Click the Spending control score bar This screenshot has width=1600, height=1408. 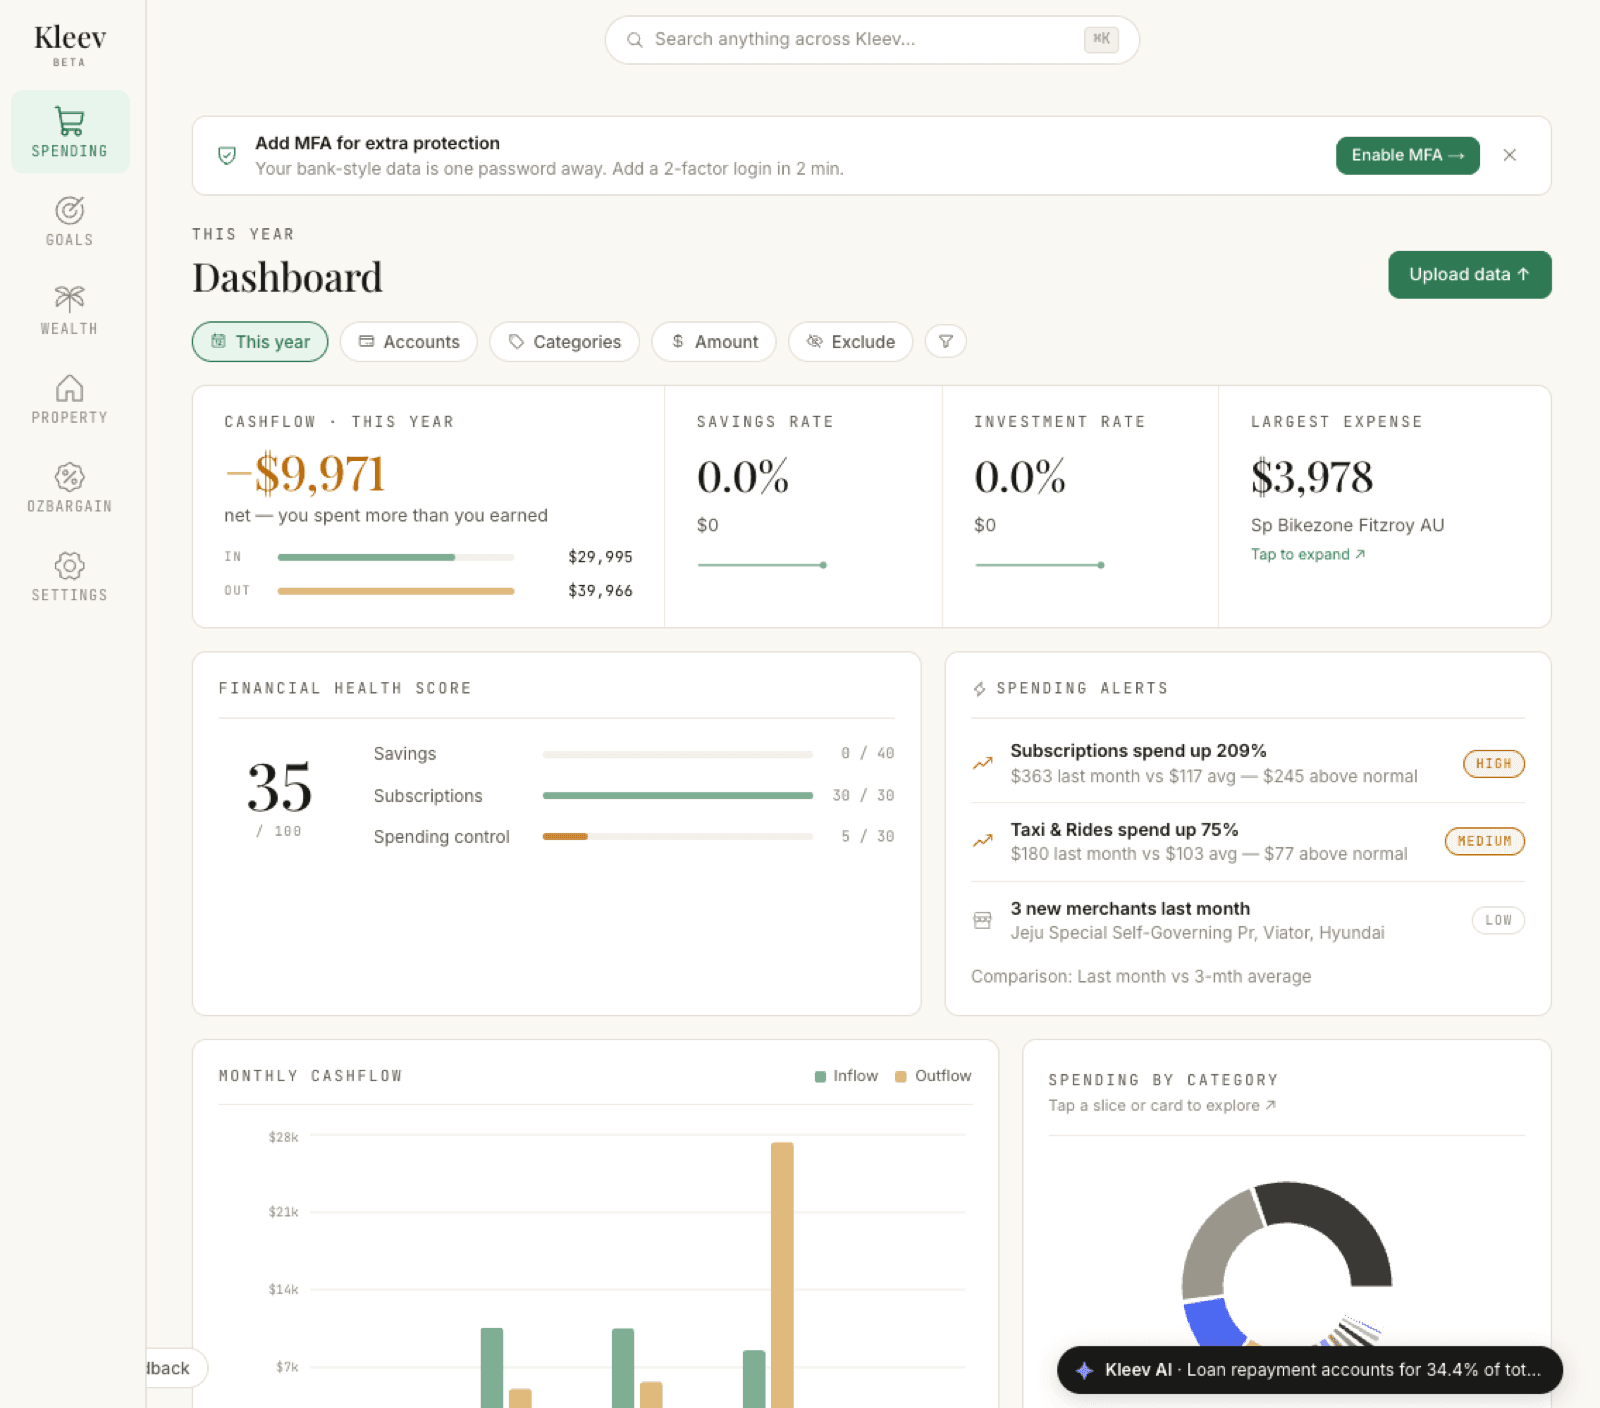(x=678, y=837)
